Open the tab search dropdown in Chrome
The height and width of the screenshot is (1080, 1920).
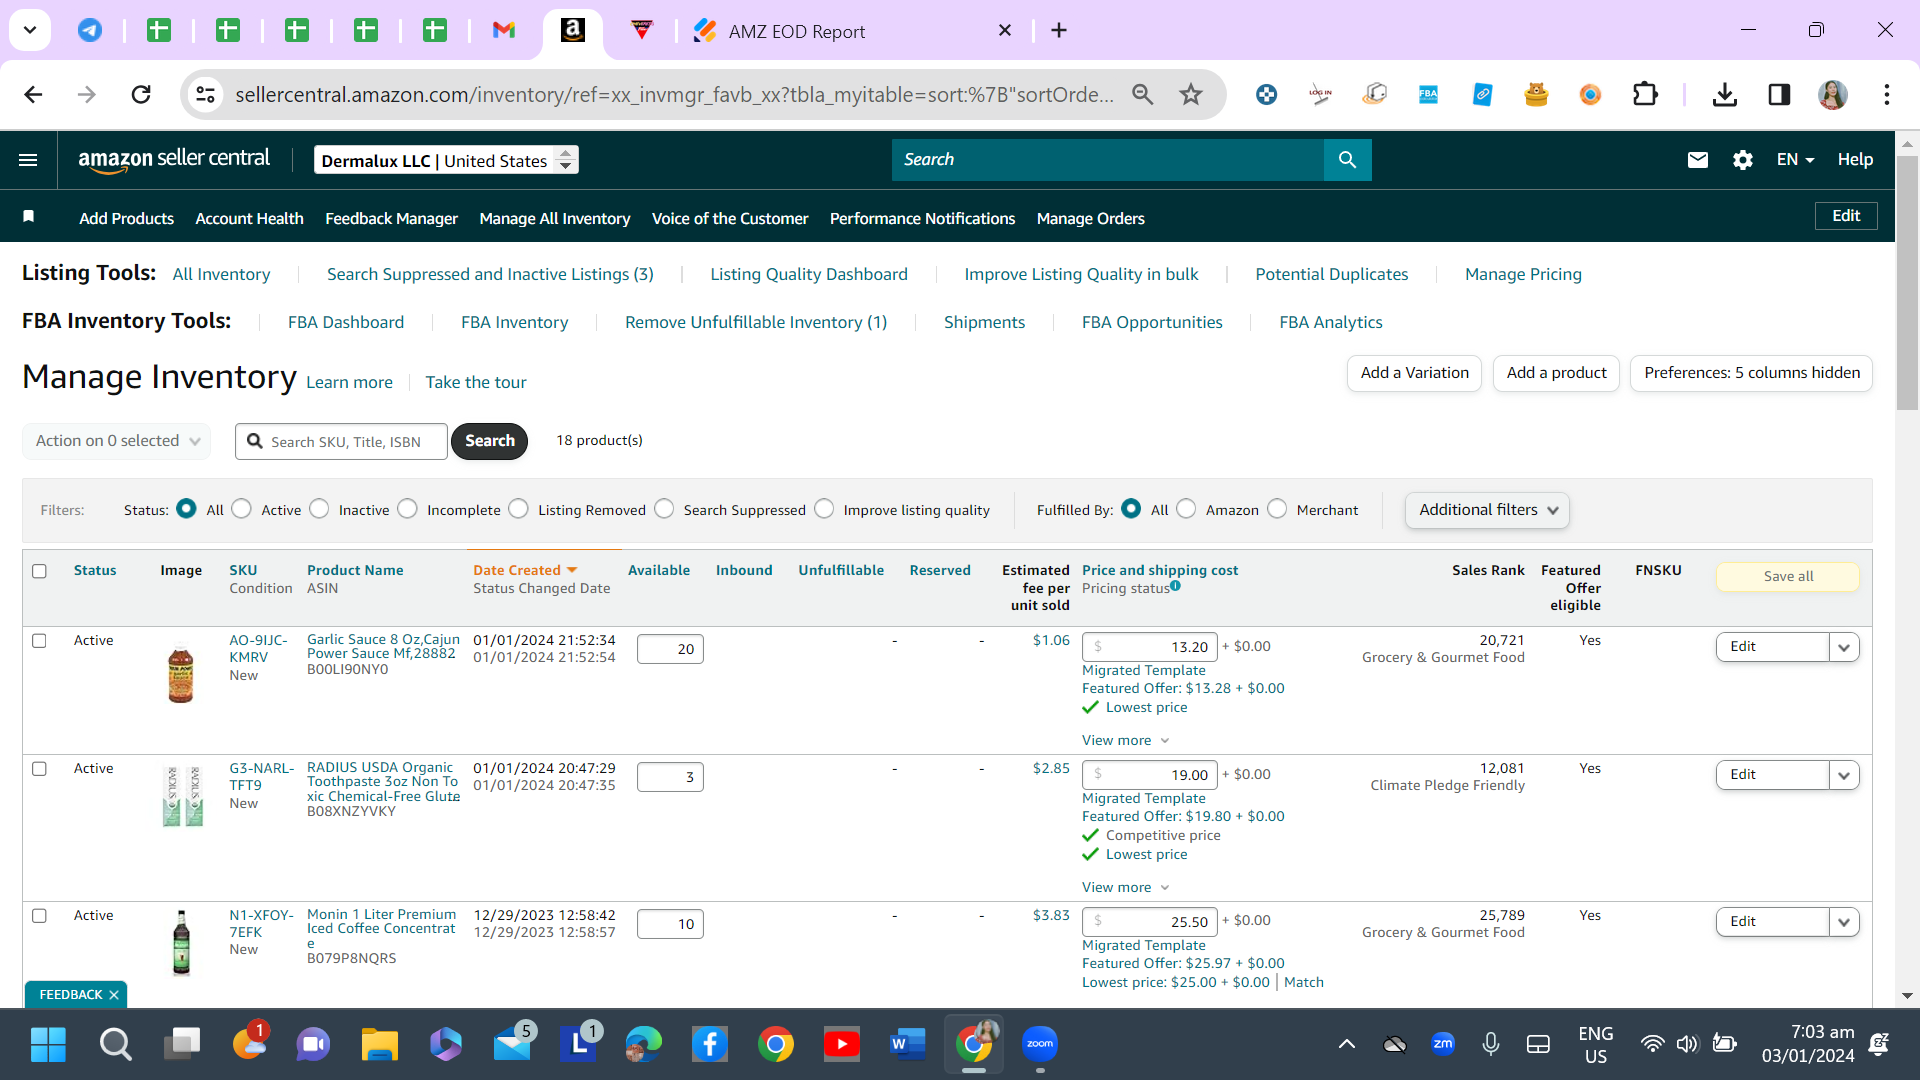click(30, 30)
